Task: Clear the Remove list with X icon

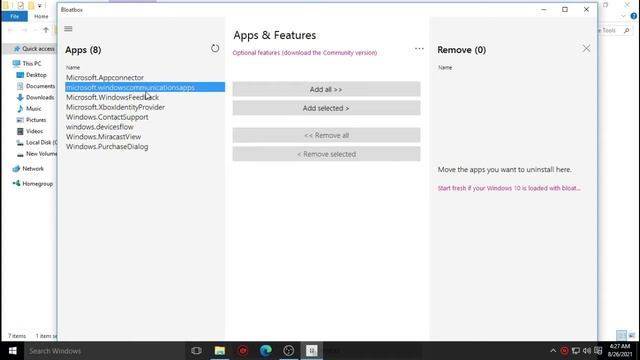Action: pos(586,49)
